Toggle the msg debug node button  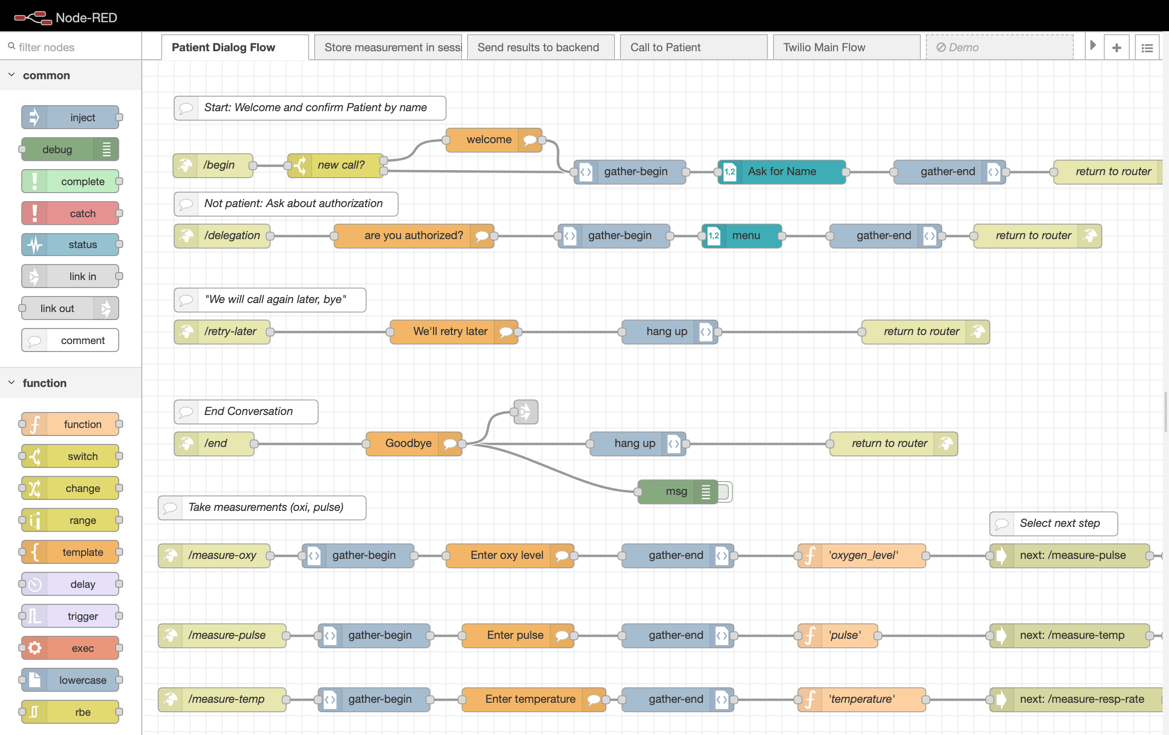(x=725, y=492)
